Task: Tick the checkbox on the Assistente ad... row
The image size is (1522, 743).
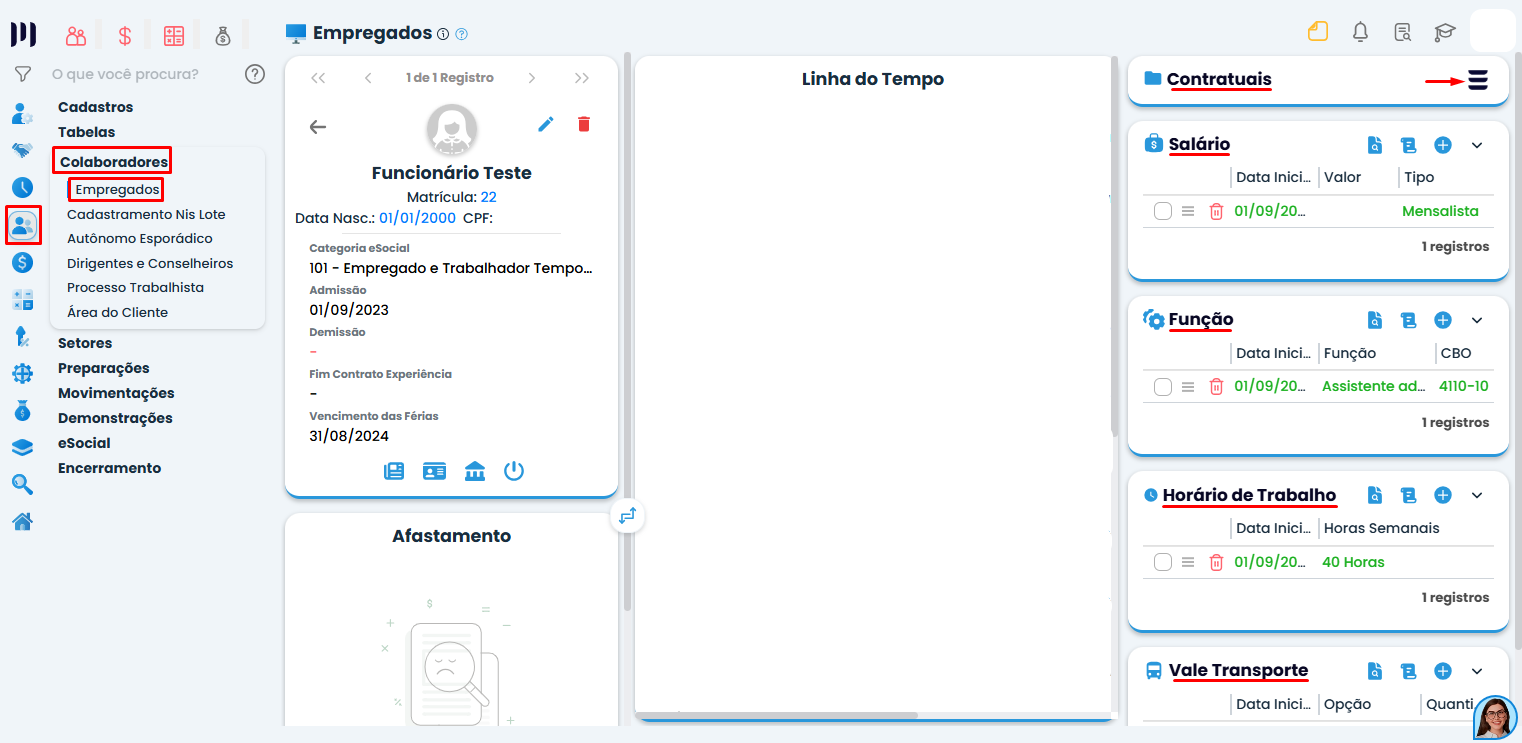Action: [1162, 386]
